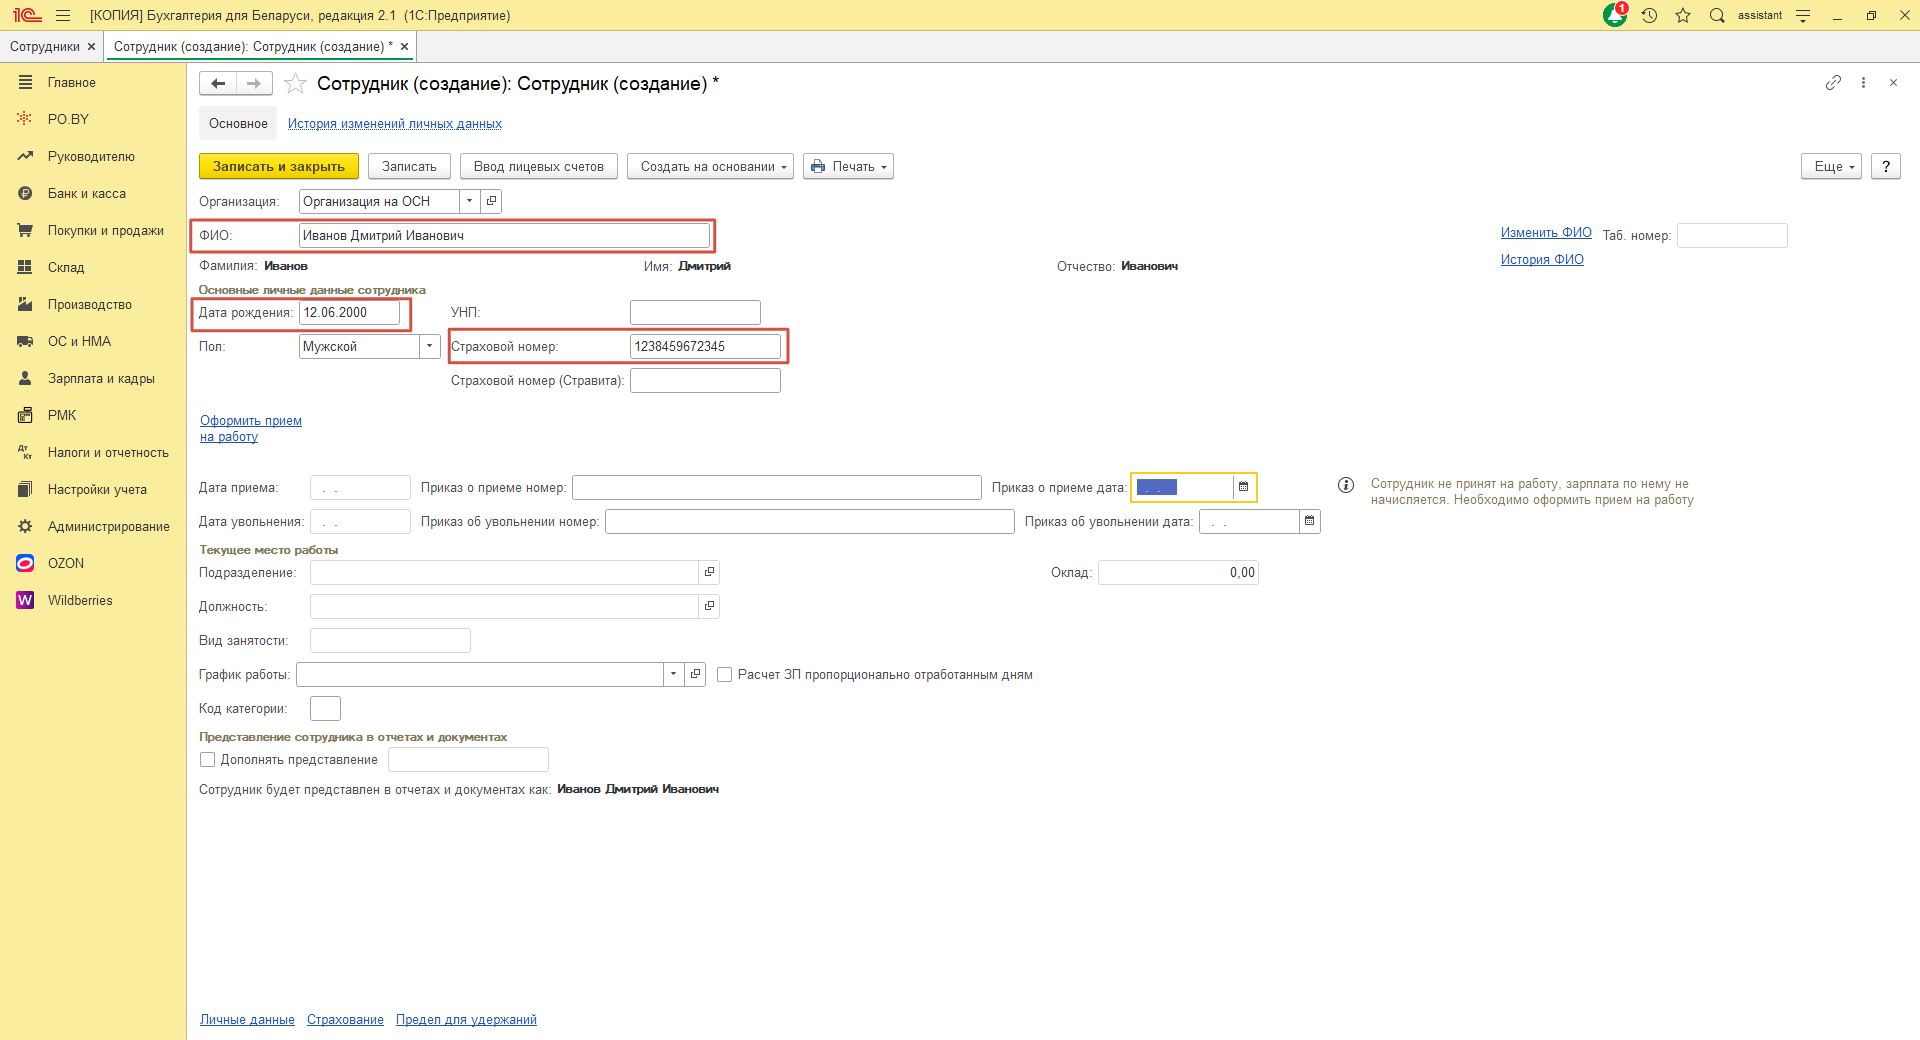
Task: Open calendar picker for Приказ о приеме дата
Action: 1244,487
